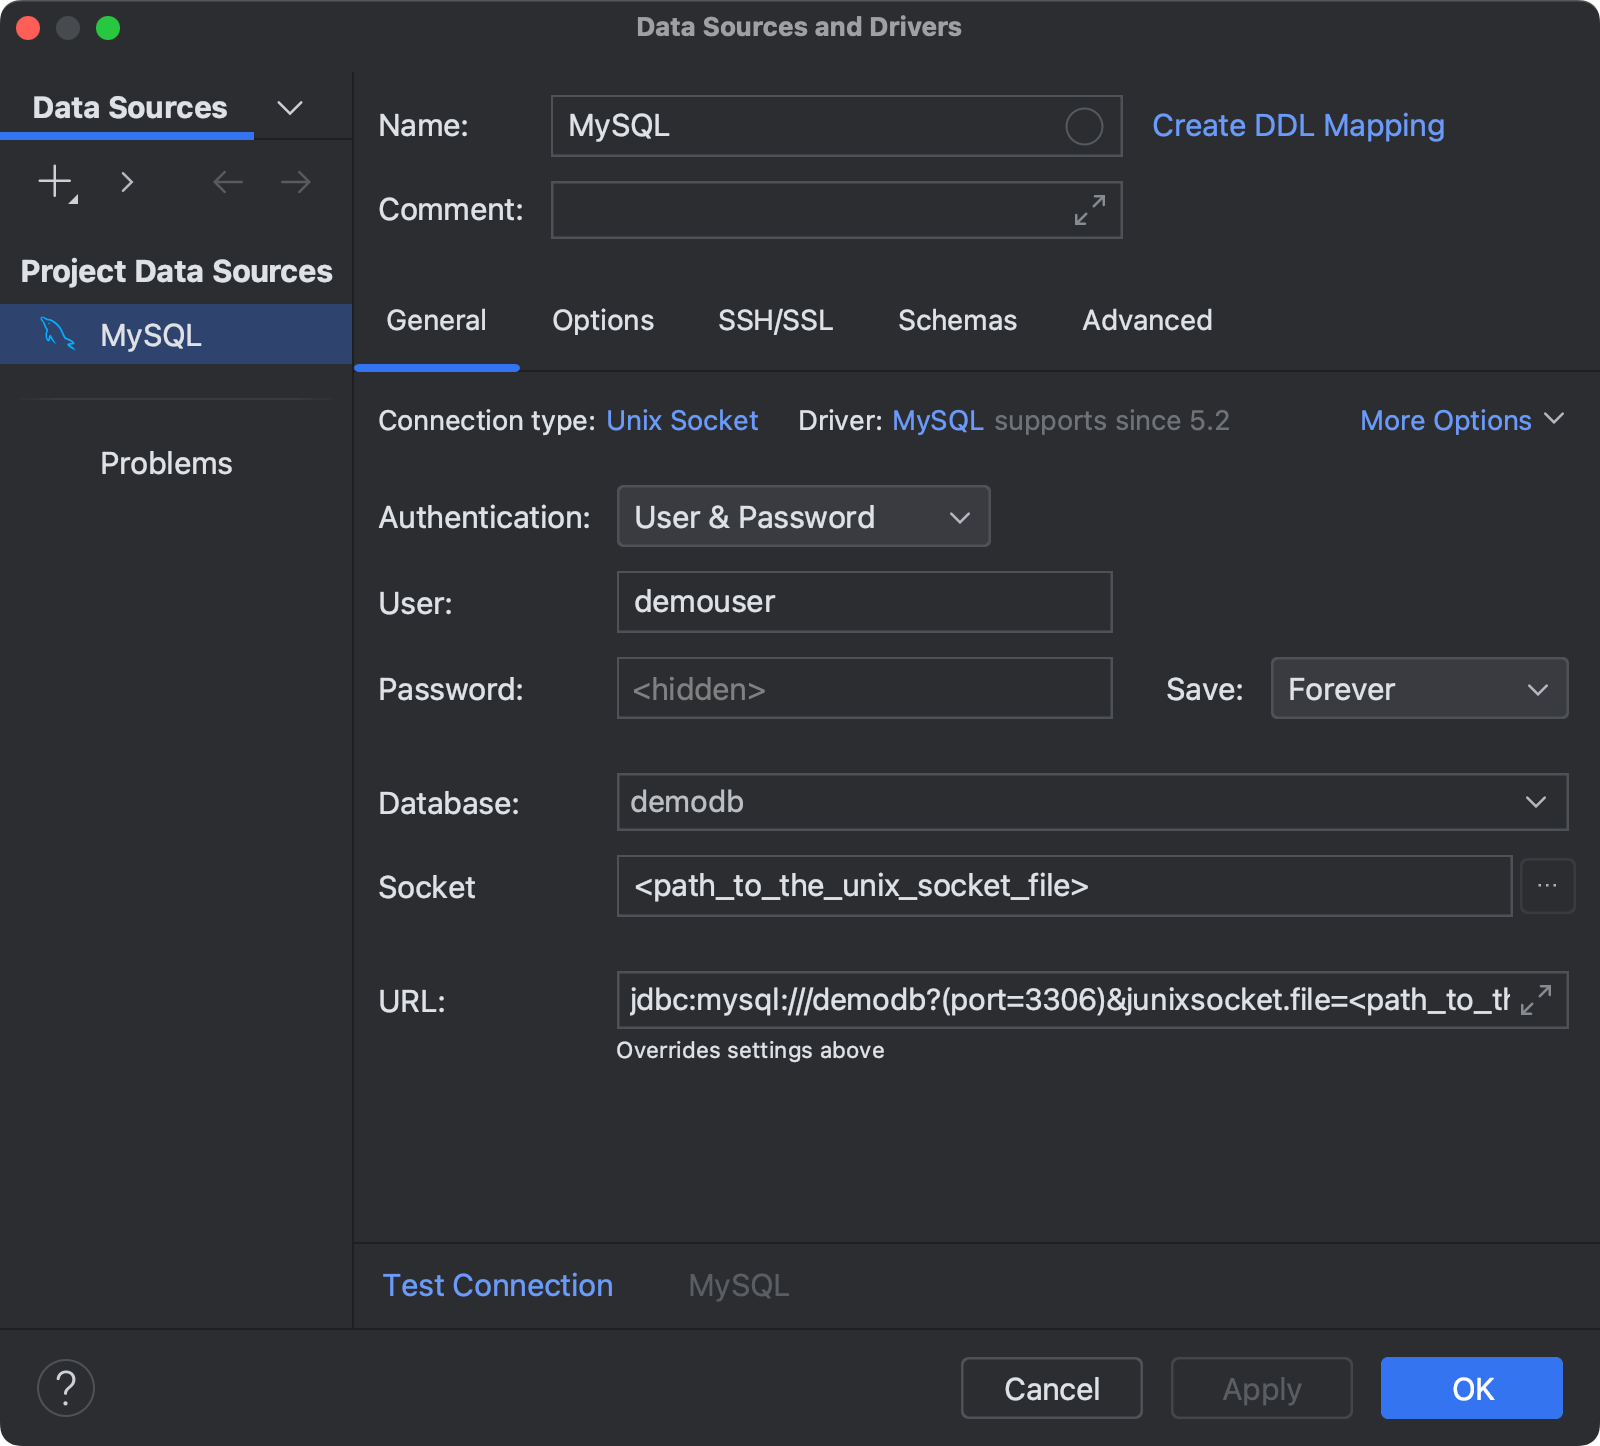Open help using the question mark icon
The image size is (1600, 1446).
(x=65, y=1387)
